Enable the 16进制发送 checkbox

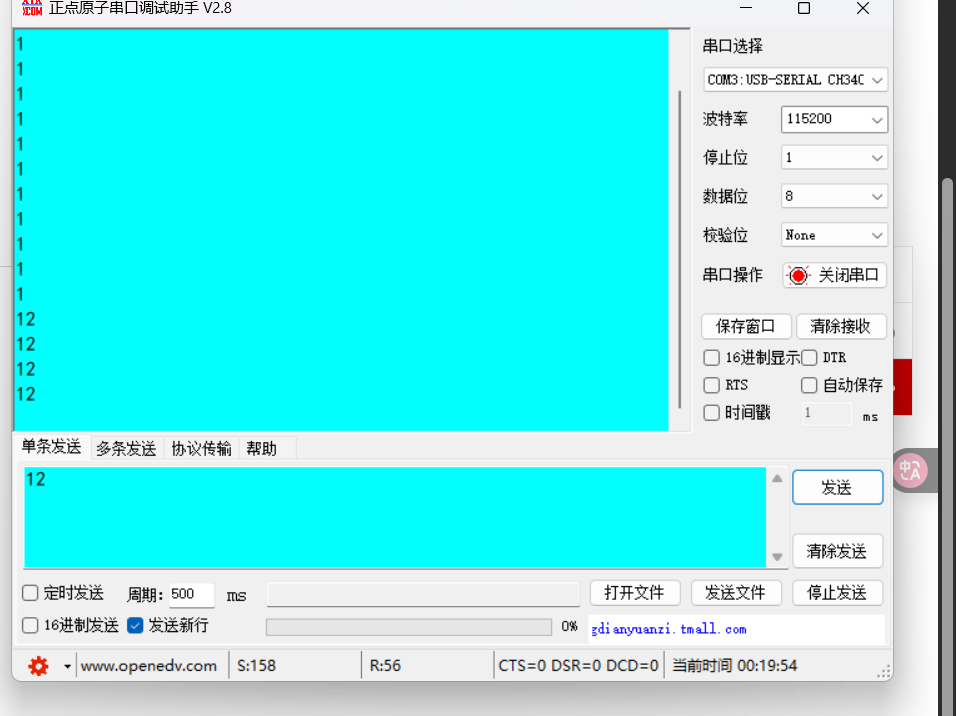30,625
